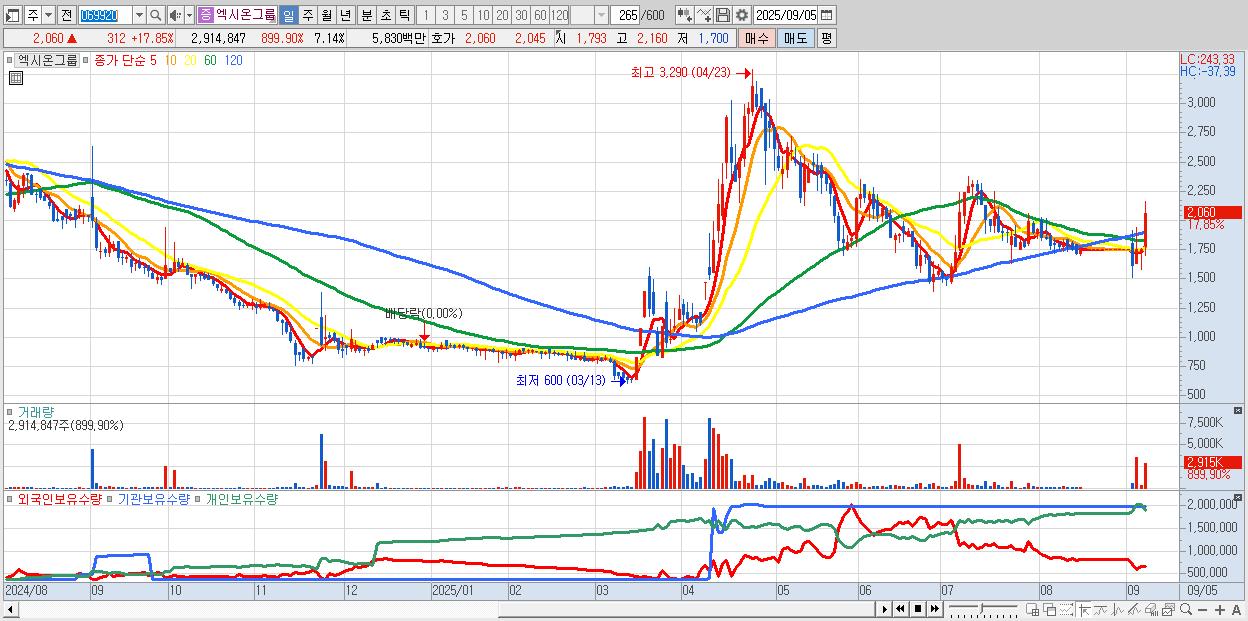Open the dropdown arrow beside speaker icon

(189, 15)
